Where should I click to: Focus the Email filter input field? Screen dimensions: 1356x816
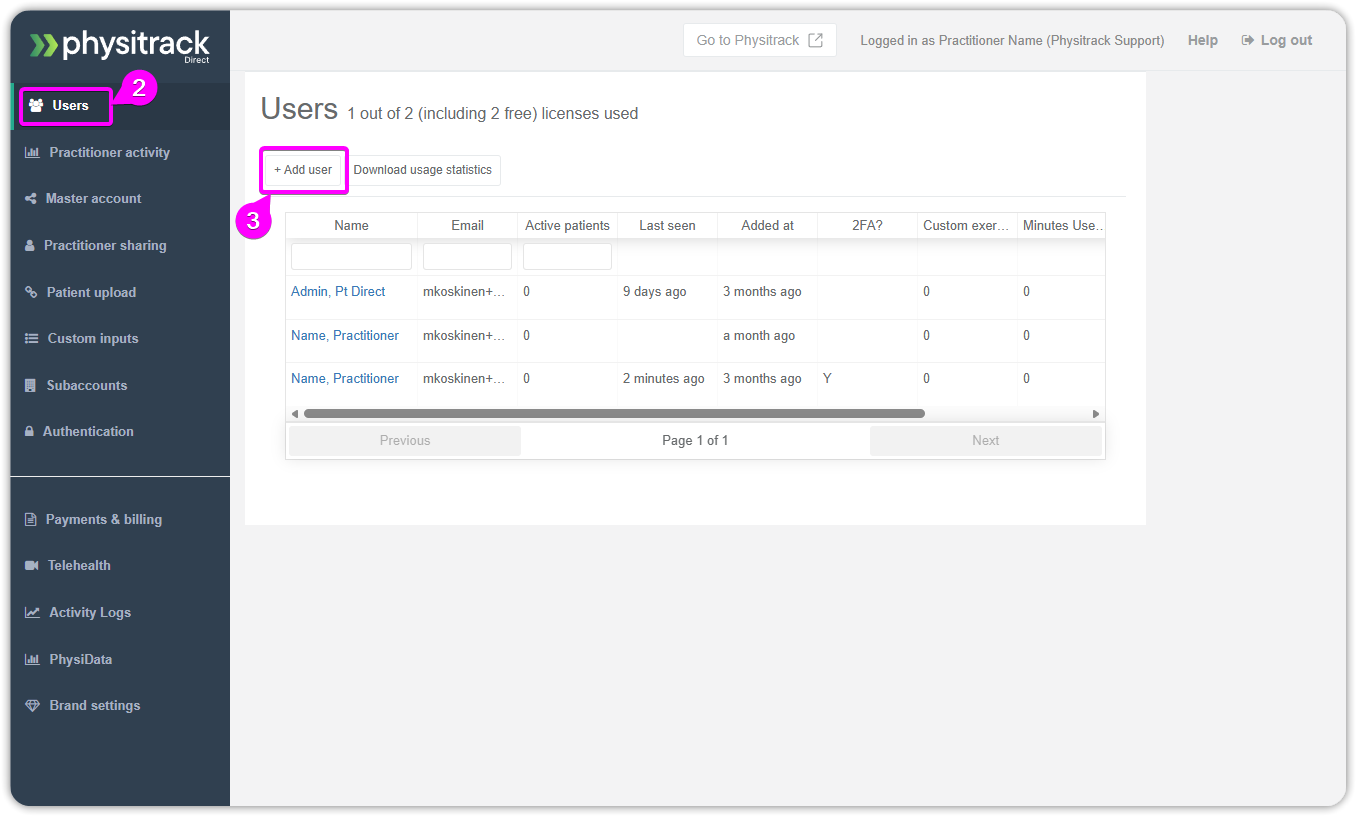pyautogui.click(x=467, y=256)
